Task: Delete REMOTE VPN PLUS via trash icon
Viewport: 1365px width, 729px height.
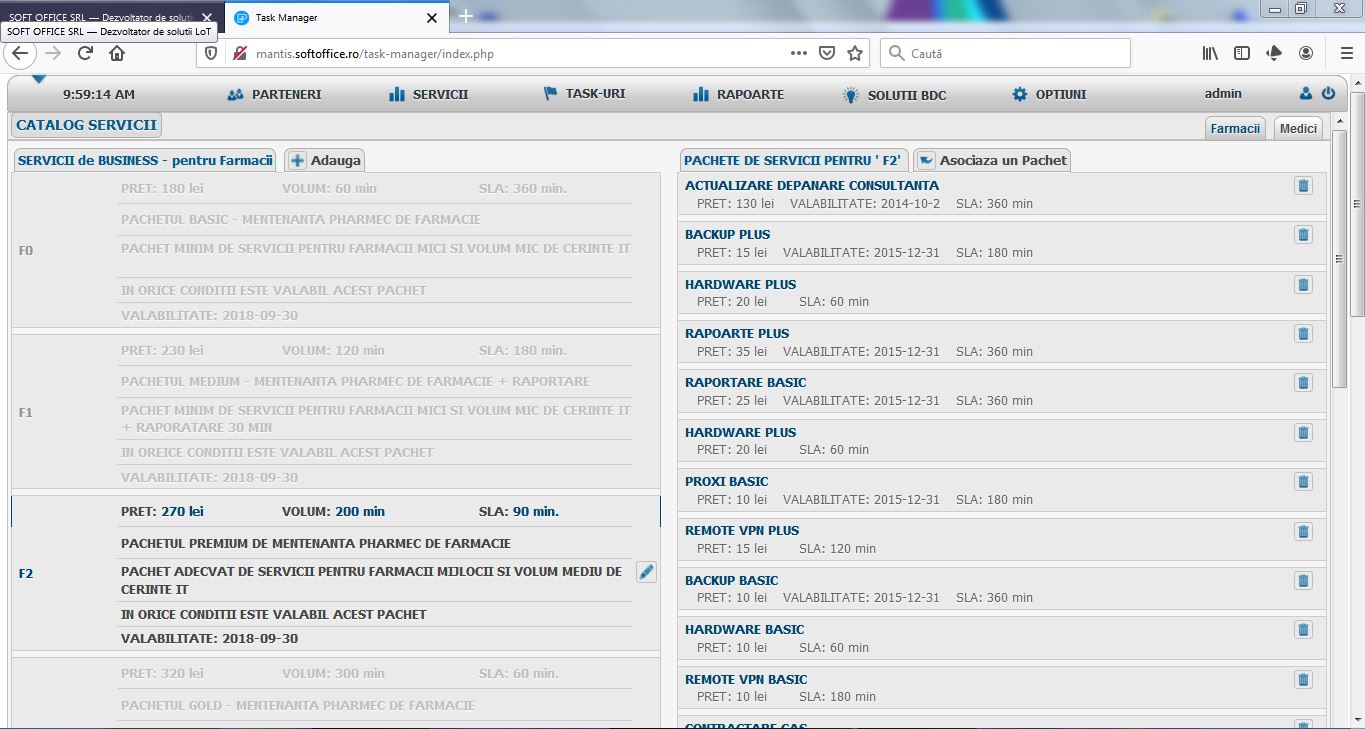Action: click(x=1303, y=531)
